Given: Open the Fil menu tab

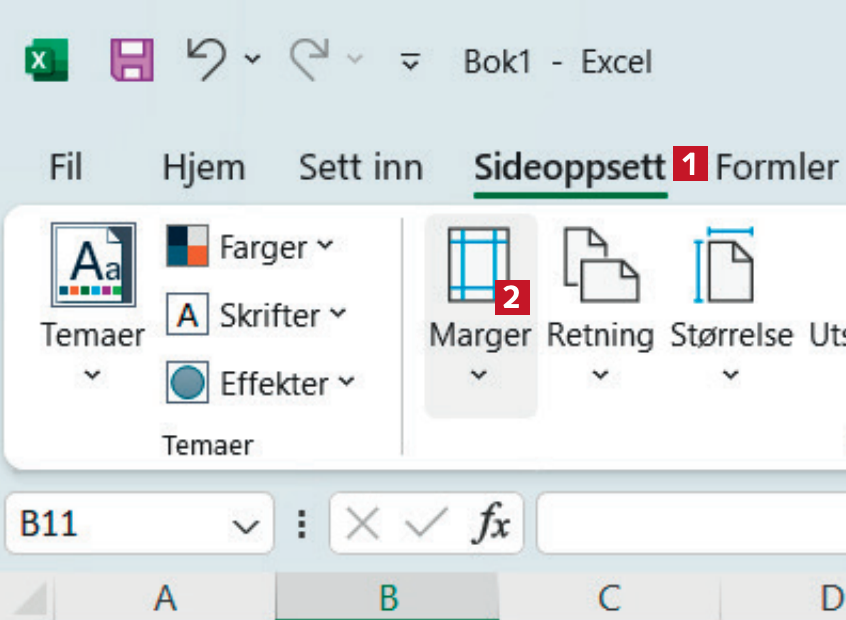Looking at the screenshot, I should [65, 167].
